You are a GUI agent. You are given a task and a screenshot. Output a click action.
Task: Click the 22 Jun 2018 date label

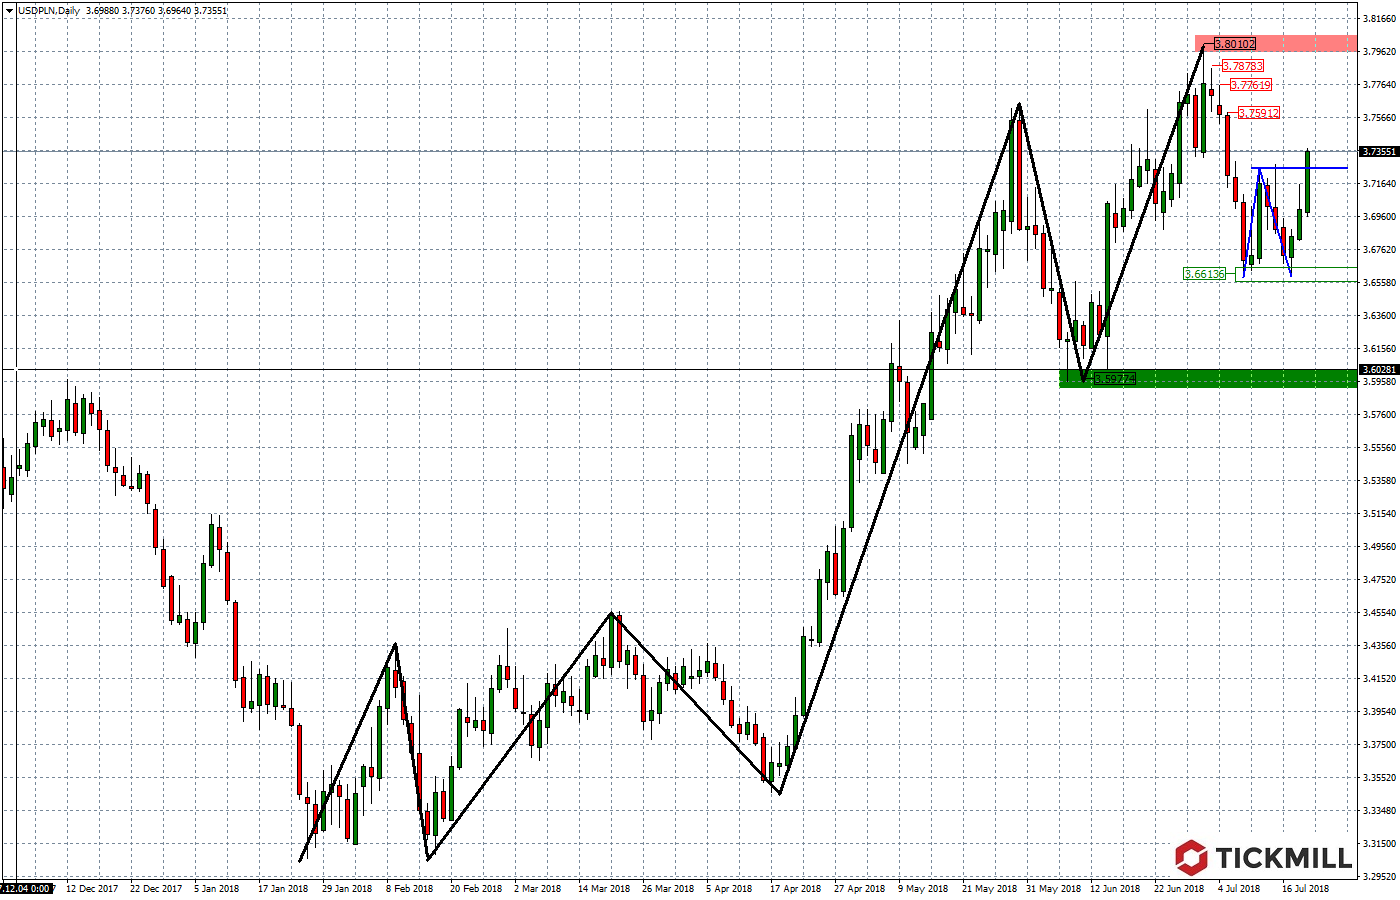(1179, 888)
